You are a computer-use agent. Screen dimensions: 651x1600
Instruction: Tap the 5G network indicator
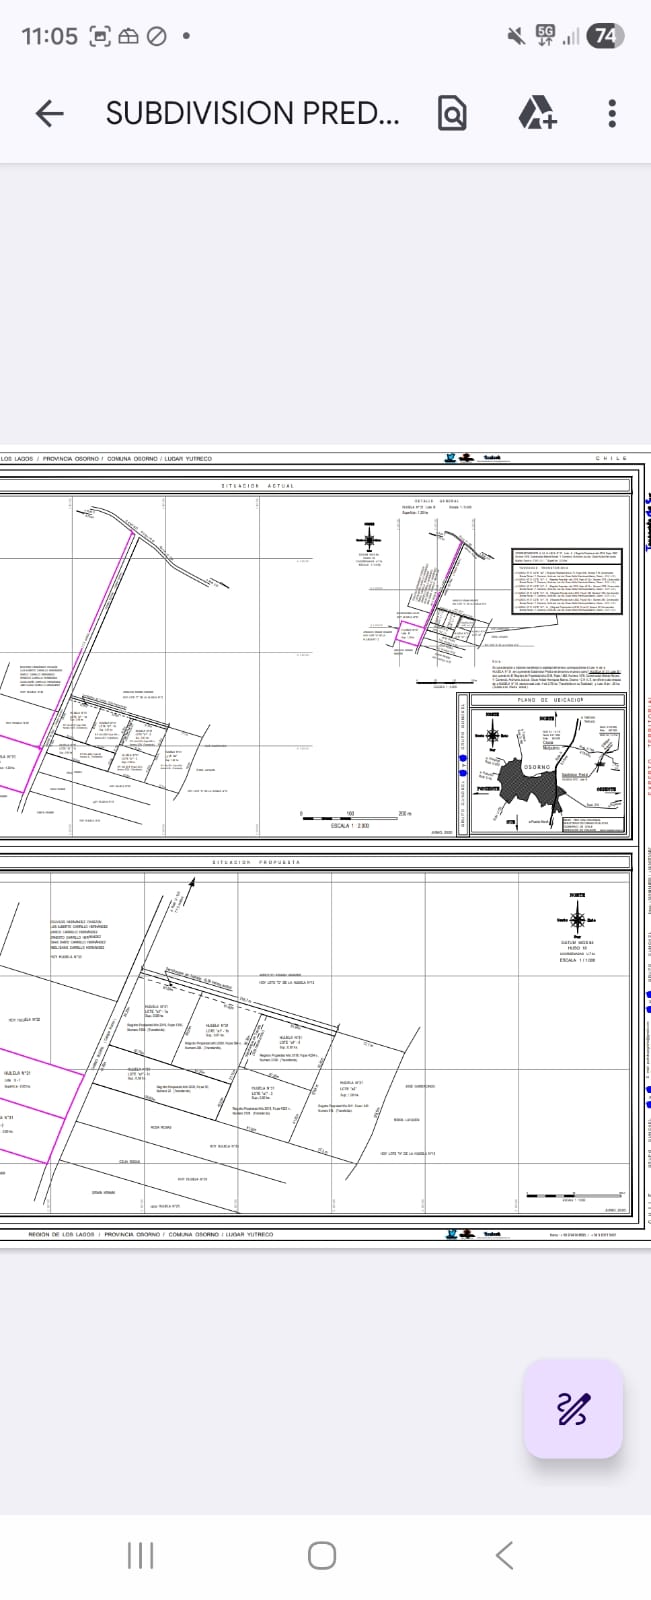tap(546, 36)
